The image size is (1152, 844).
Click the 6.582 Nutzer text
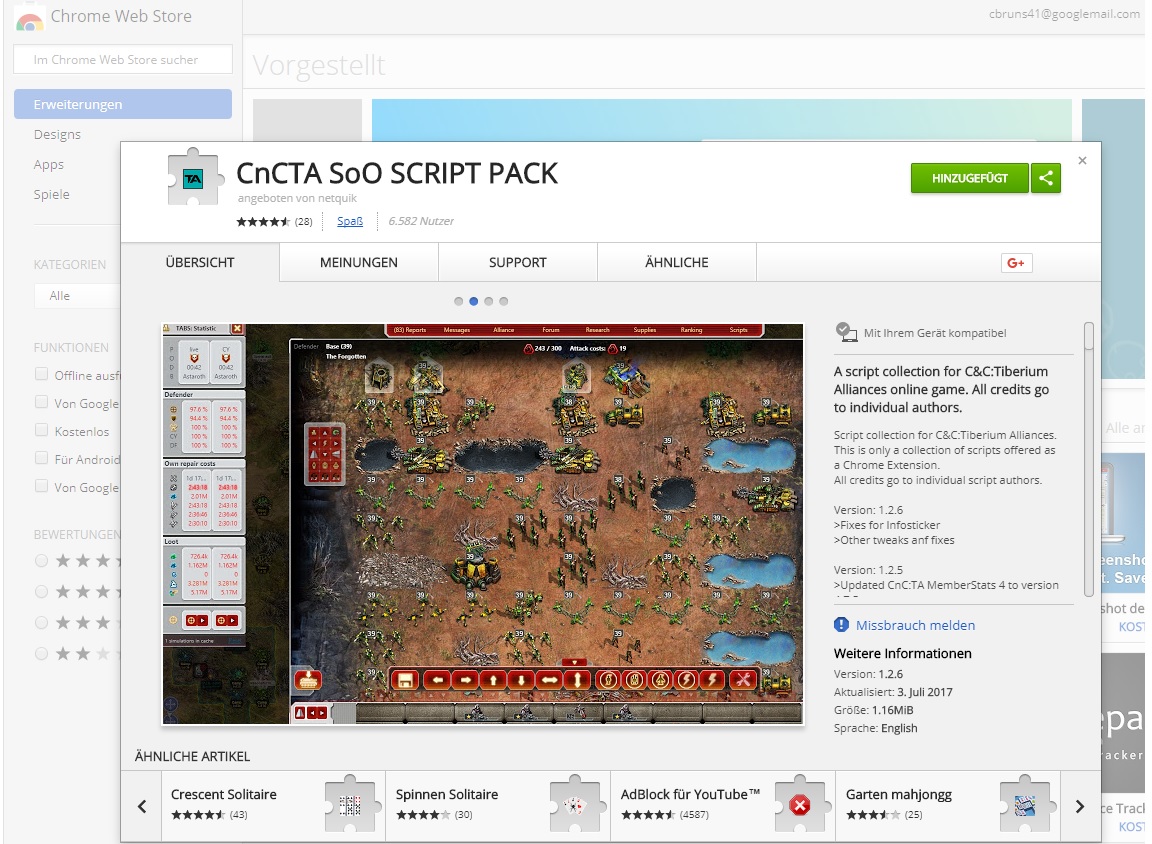click(421, 221)
